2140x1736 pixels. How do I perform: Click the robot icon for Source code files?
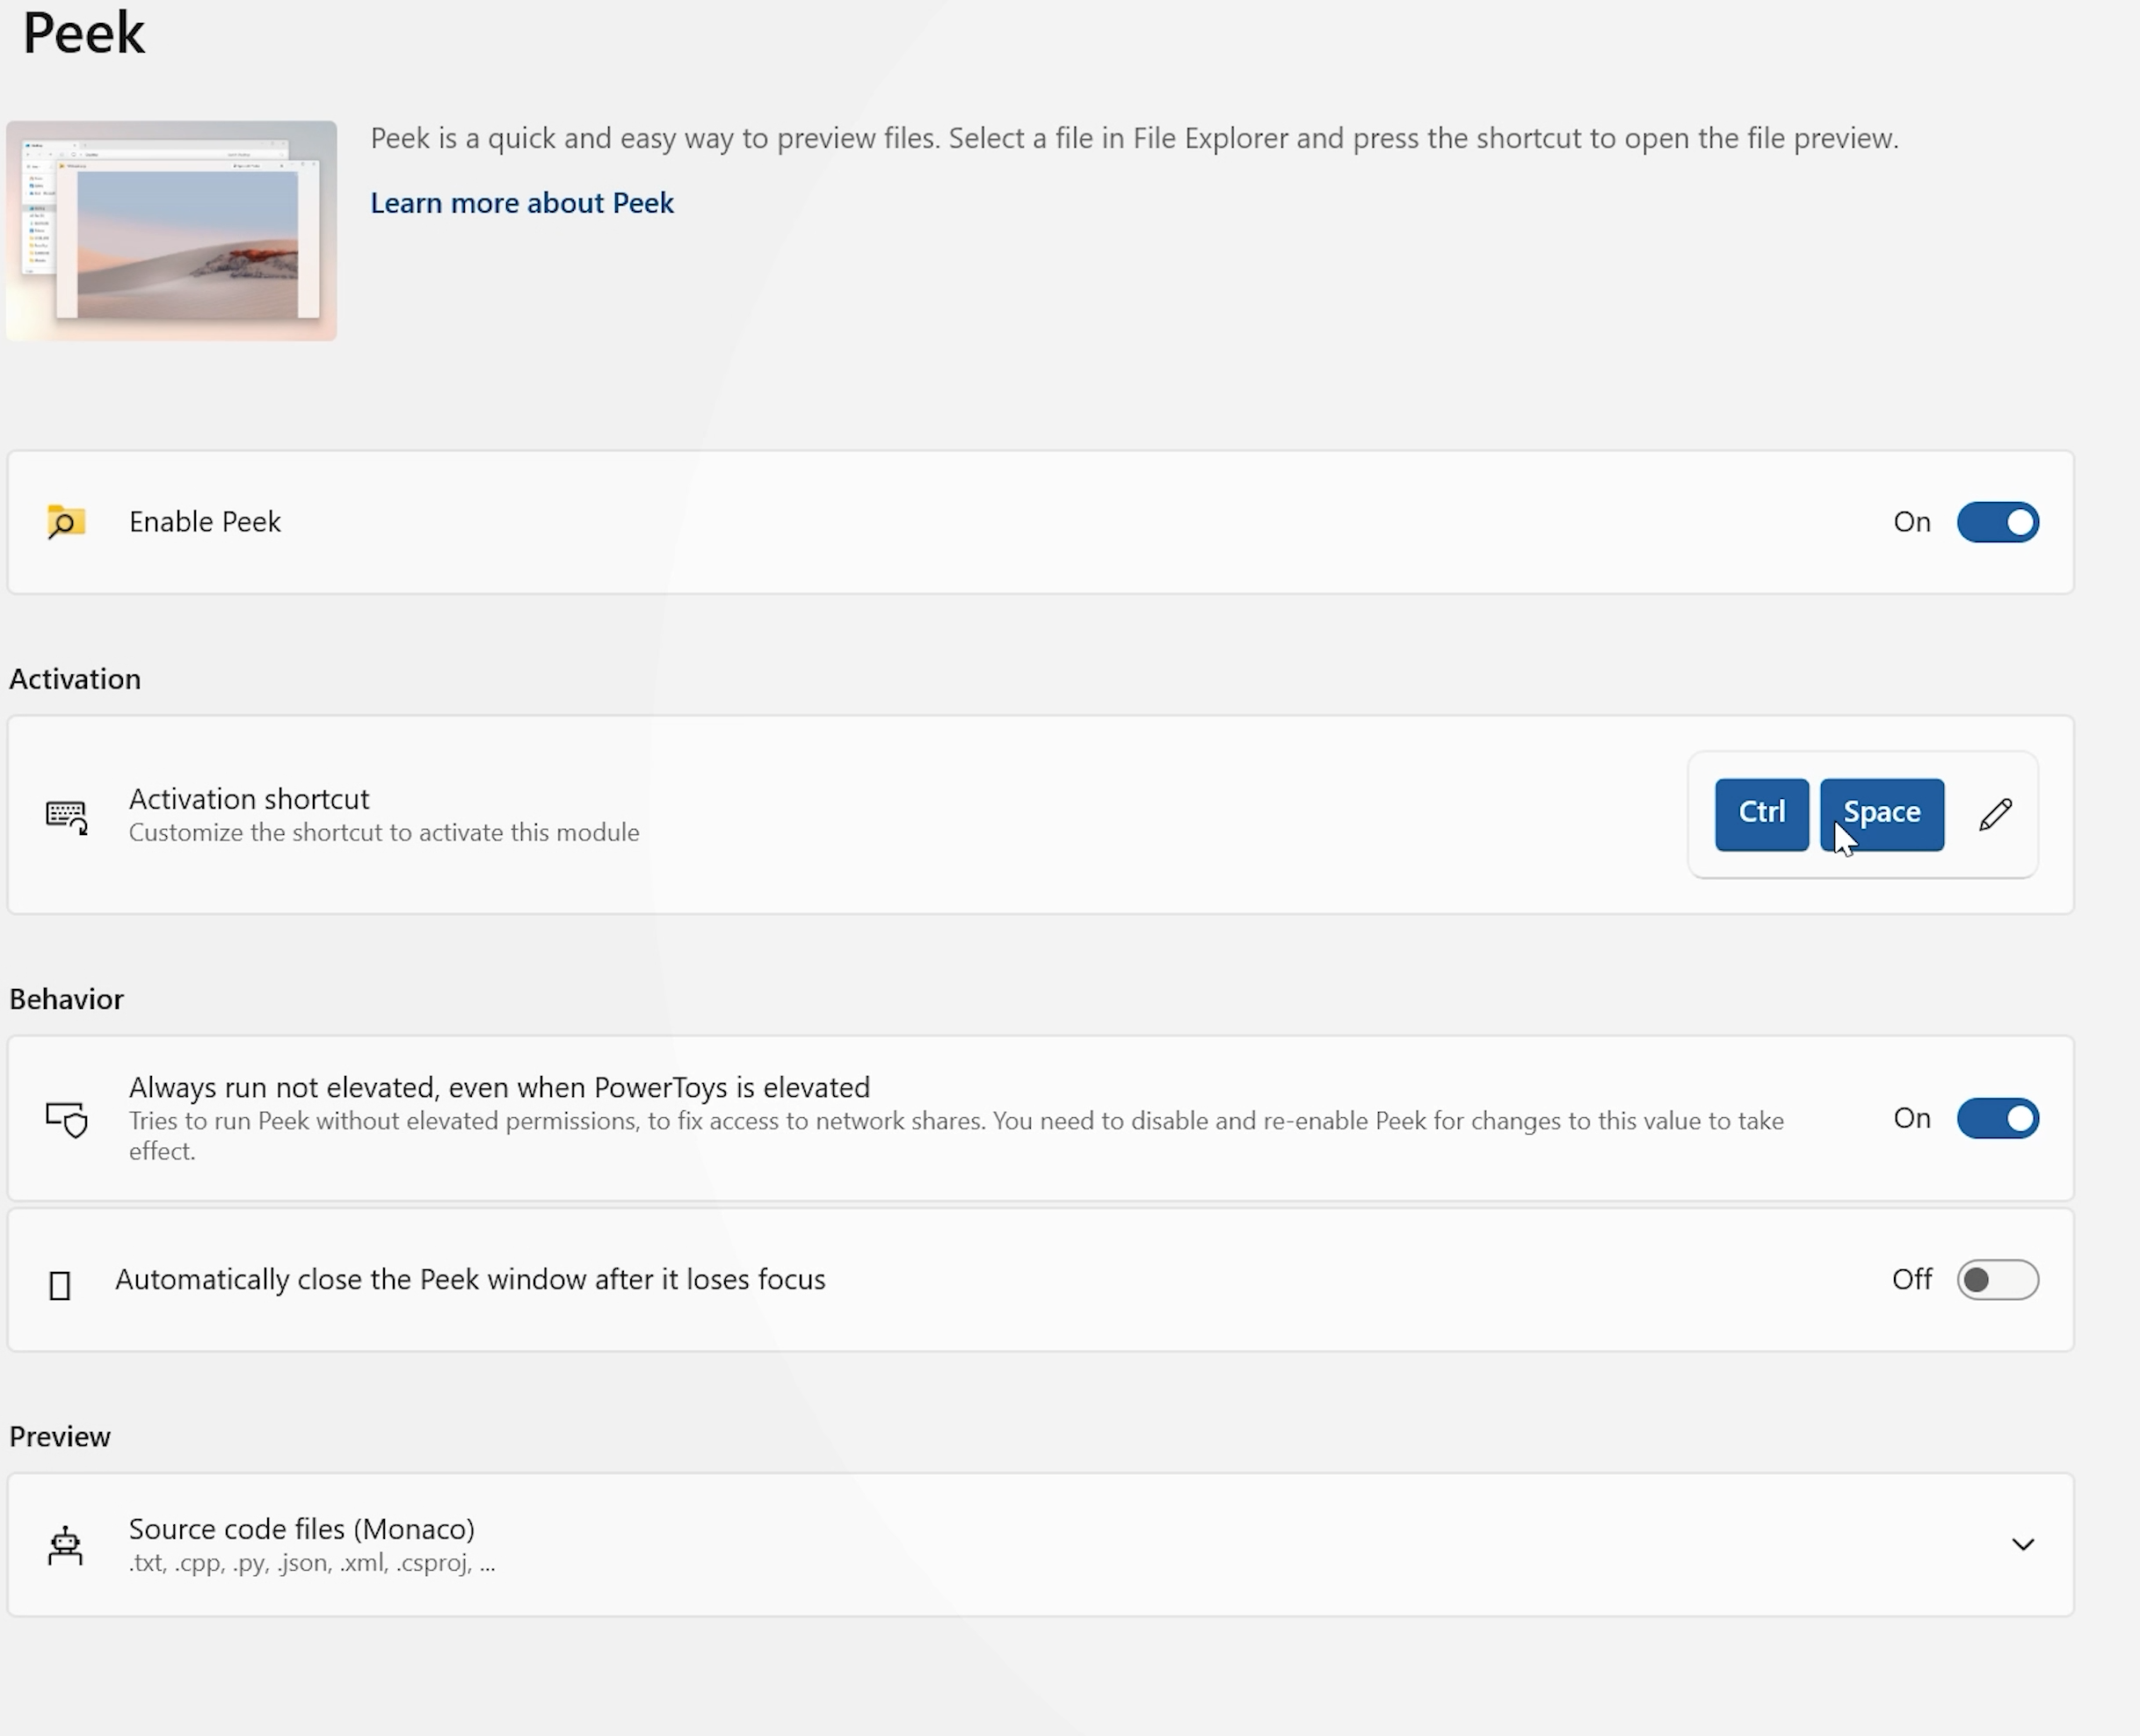[65, 1545]
